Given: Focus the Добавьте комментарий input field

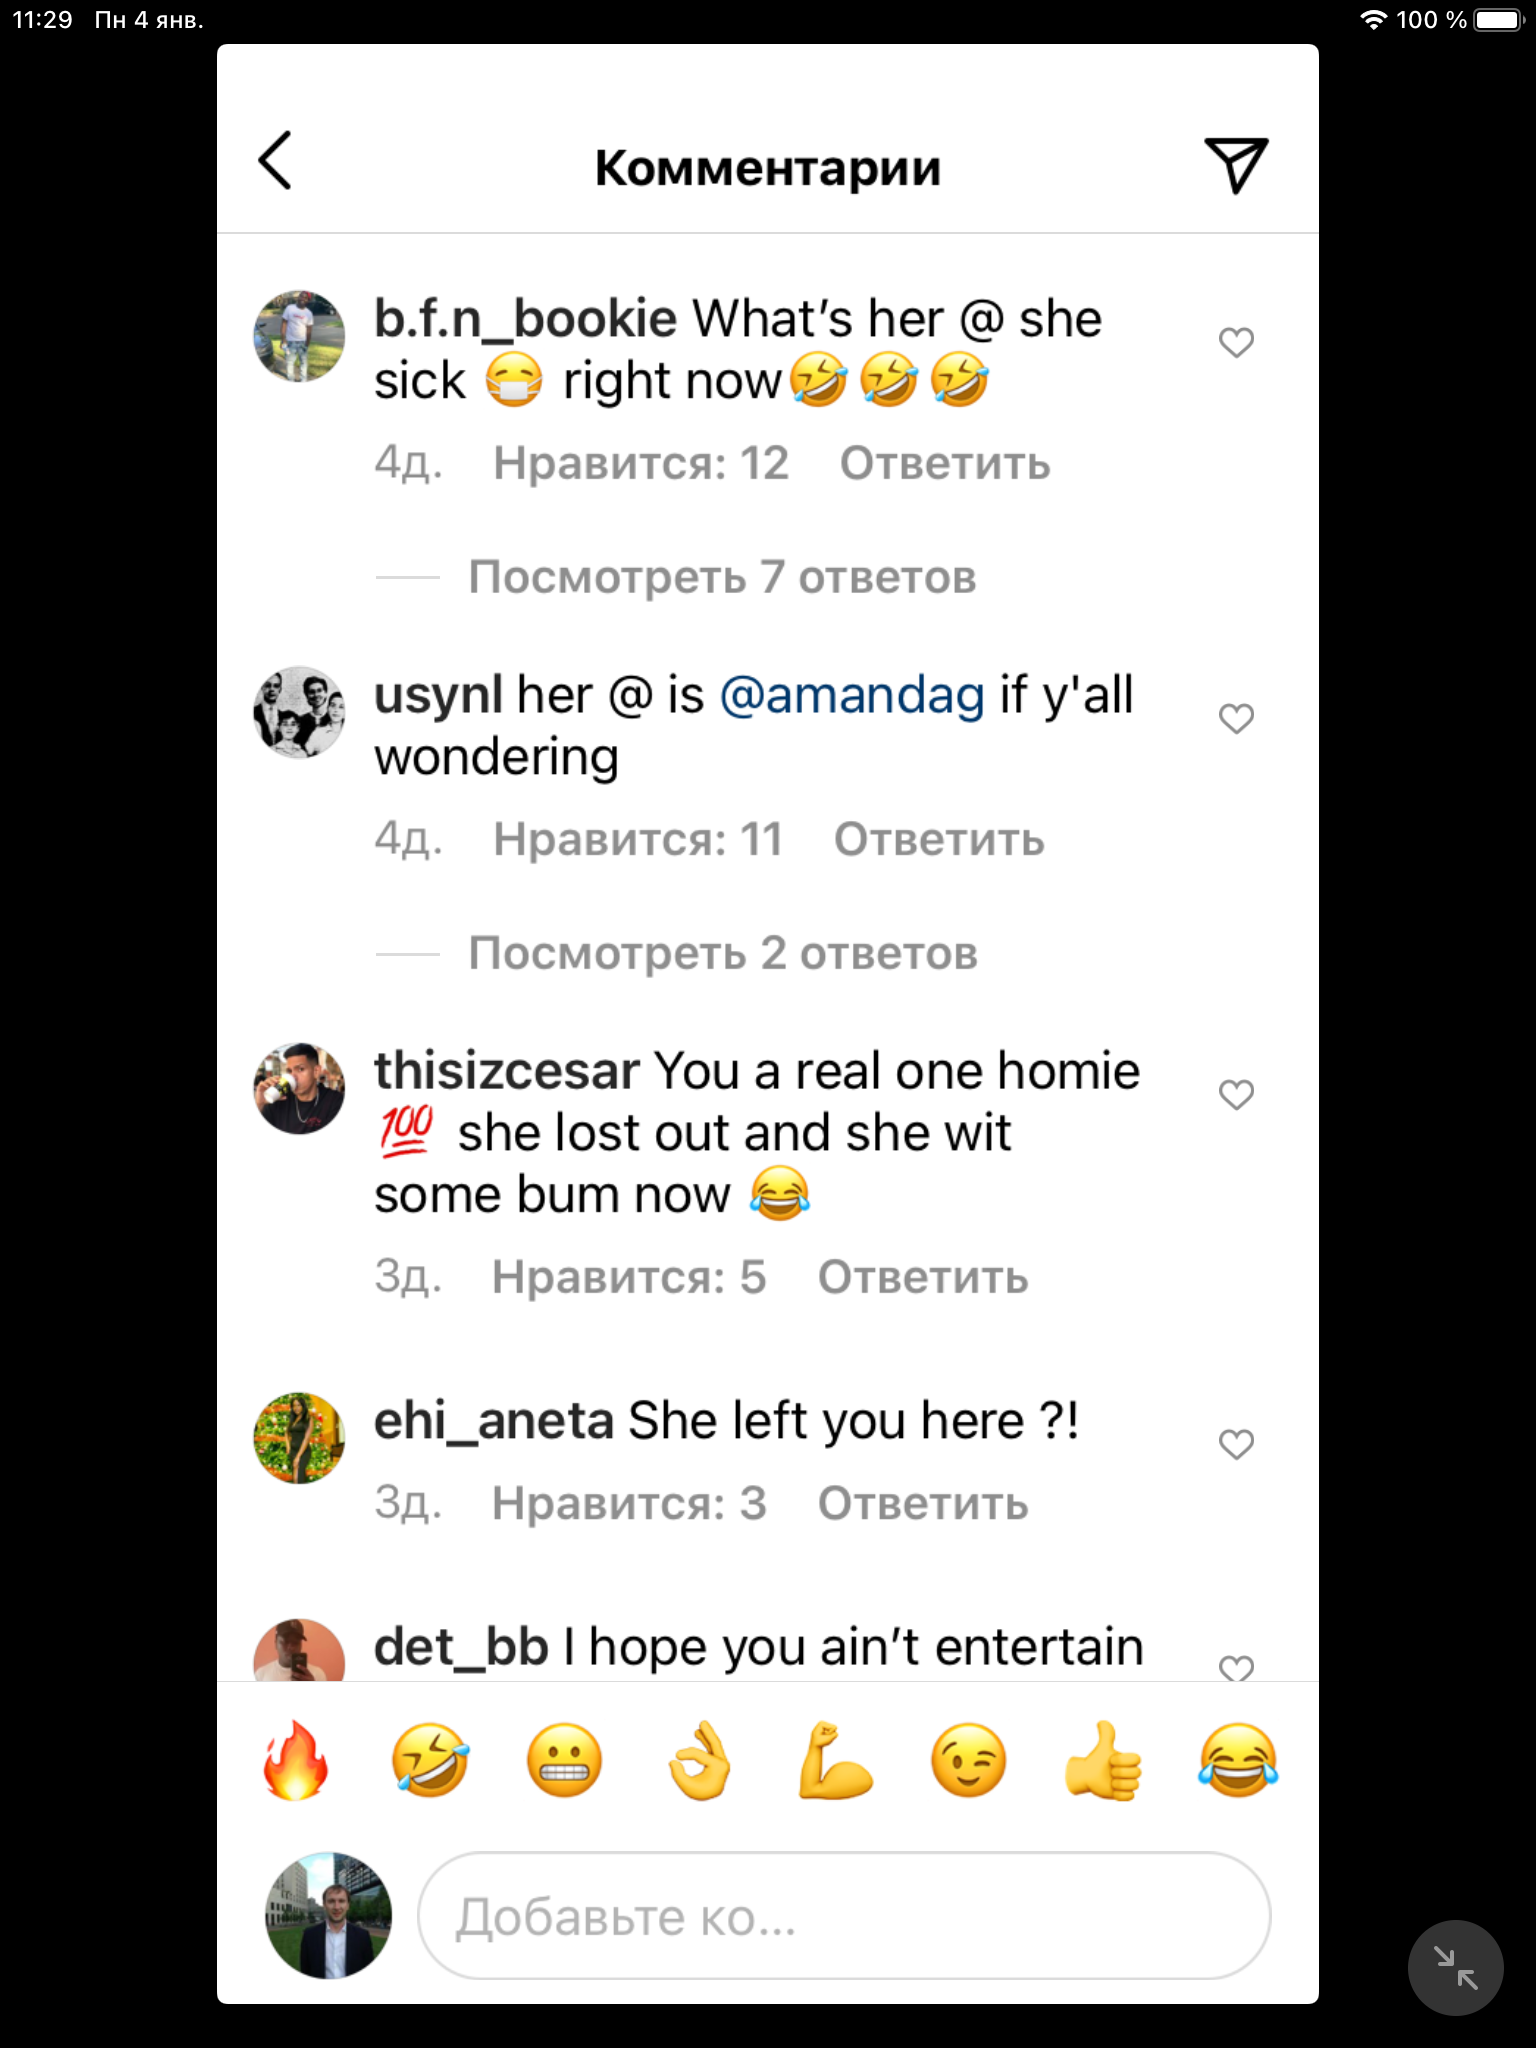Looking at the screenshot, I should [x=844, y=1916].
